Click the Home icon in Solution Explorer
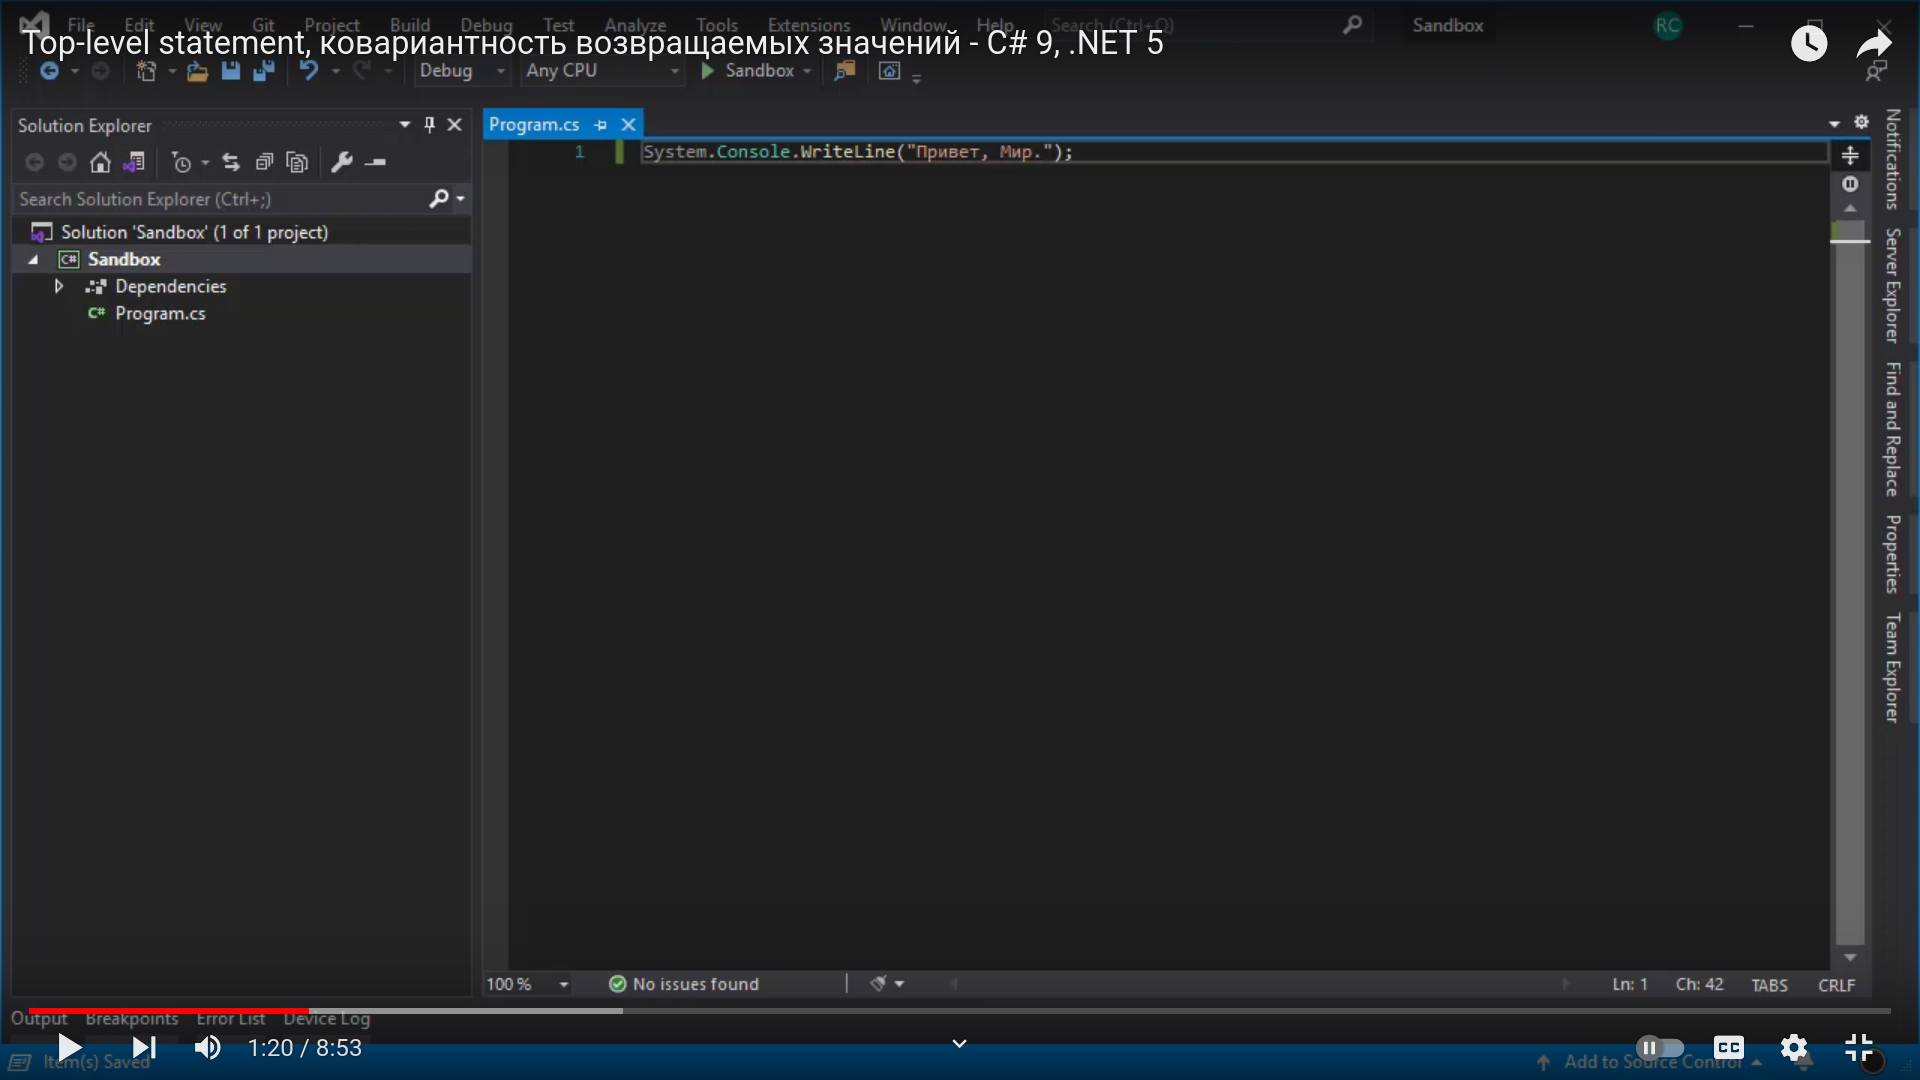Image resolution: width=1920 pixels, height=1080 pixels. point(100,162)
